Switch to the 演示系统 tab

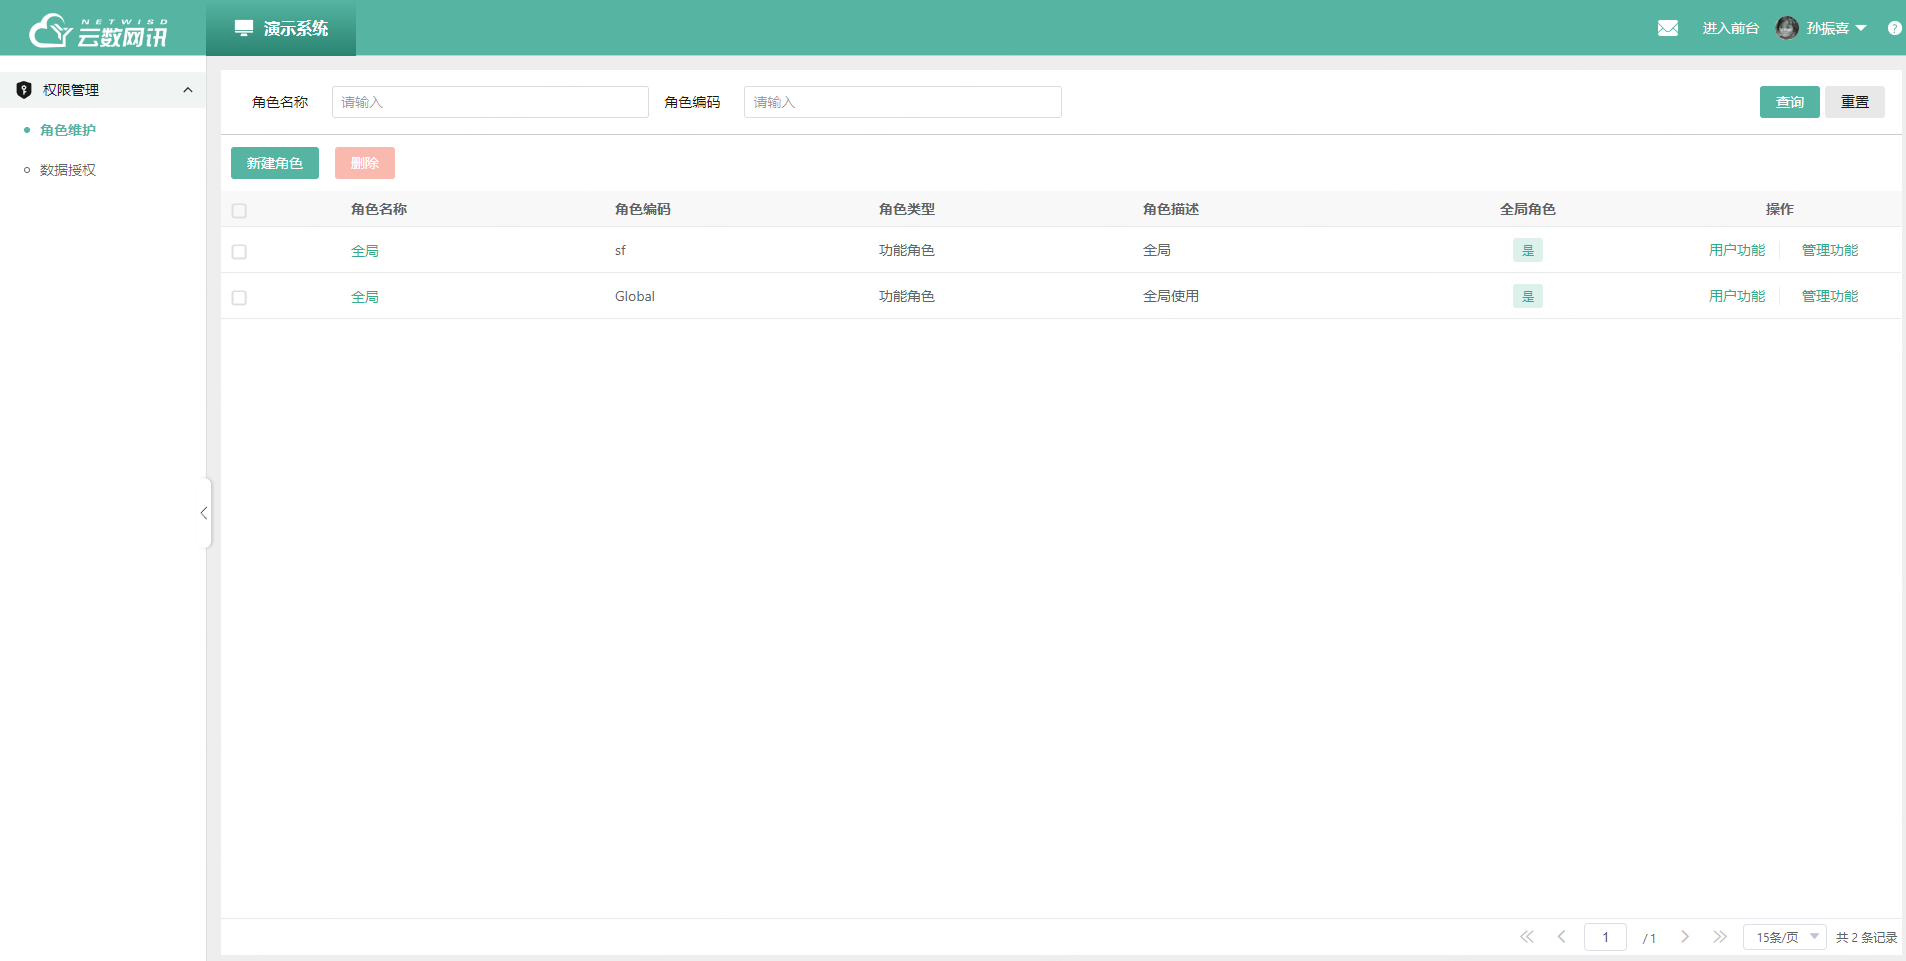[x=281, y=28]
